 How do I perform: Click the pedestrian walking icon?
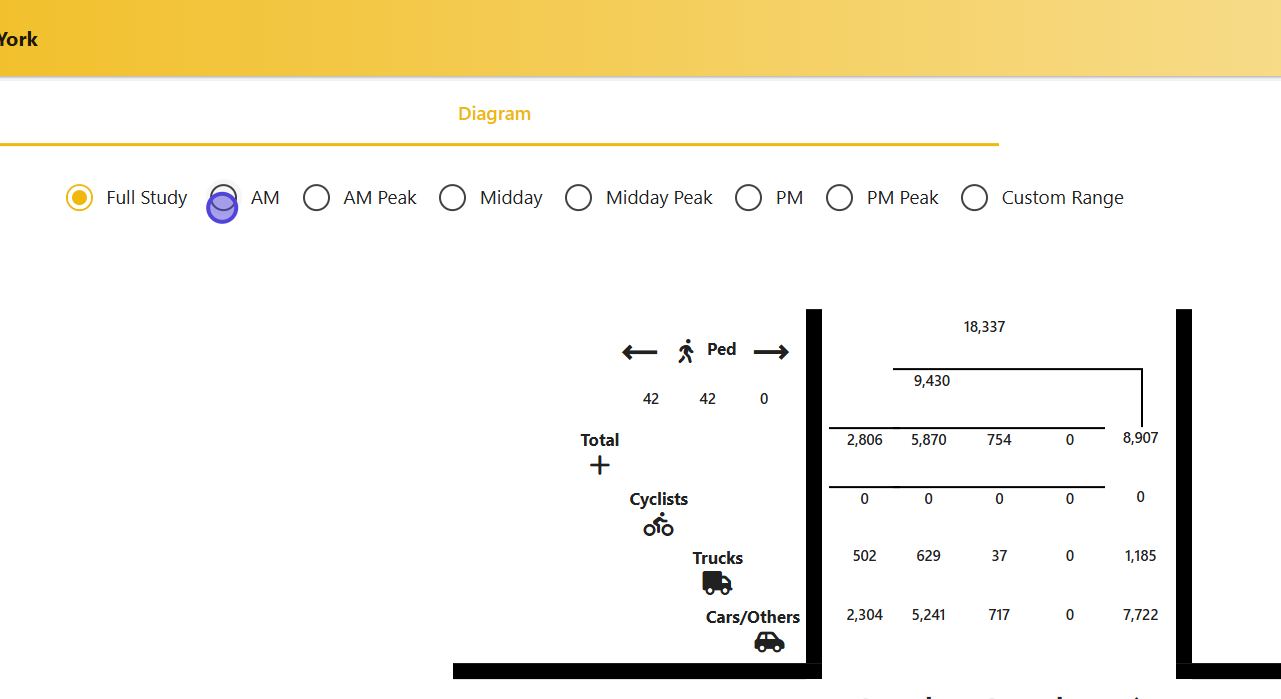pyautogui.click(x=686, y=351)
